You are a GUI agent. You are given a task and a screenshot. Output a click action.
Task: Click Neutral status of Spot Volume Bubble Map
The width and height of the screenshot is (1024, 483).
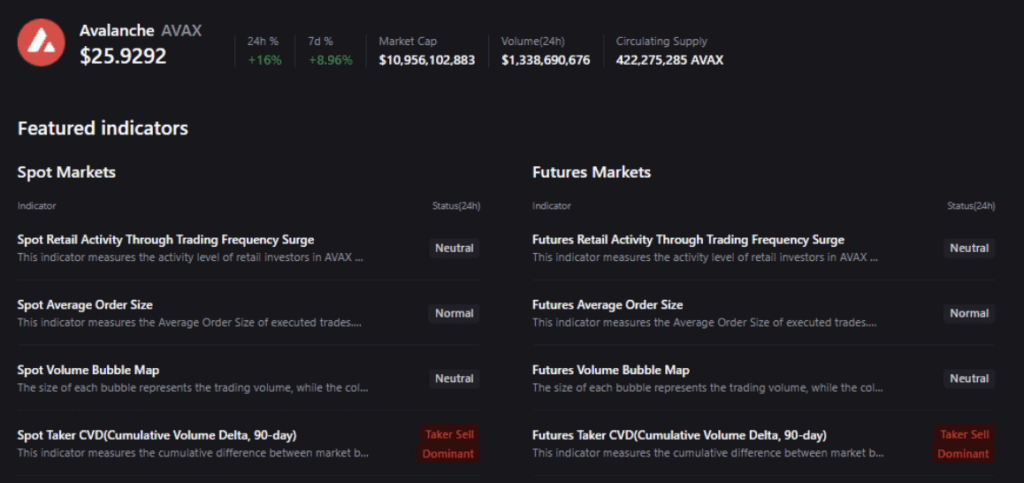(x=455, y=379)
